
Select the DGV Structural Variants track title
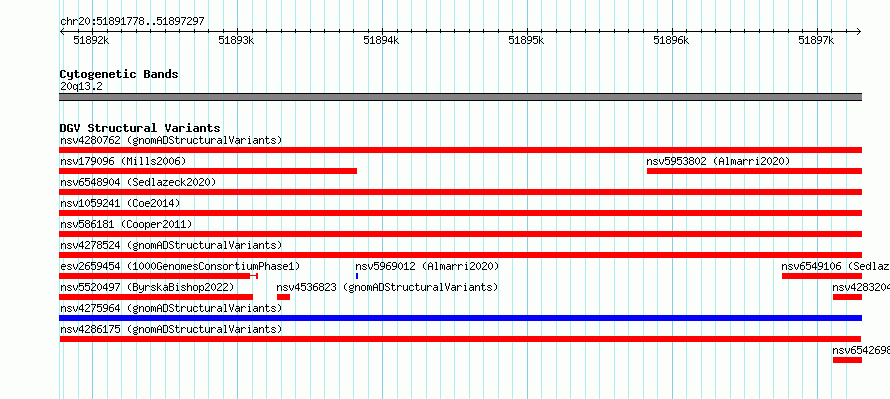coord(140,128)
